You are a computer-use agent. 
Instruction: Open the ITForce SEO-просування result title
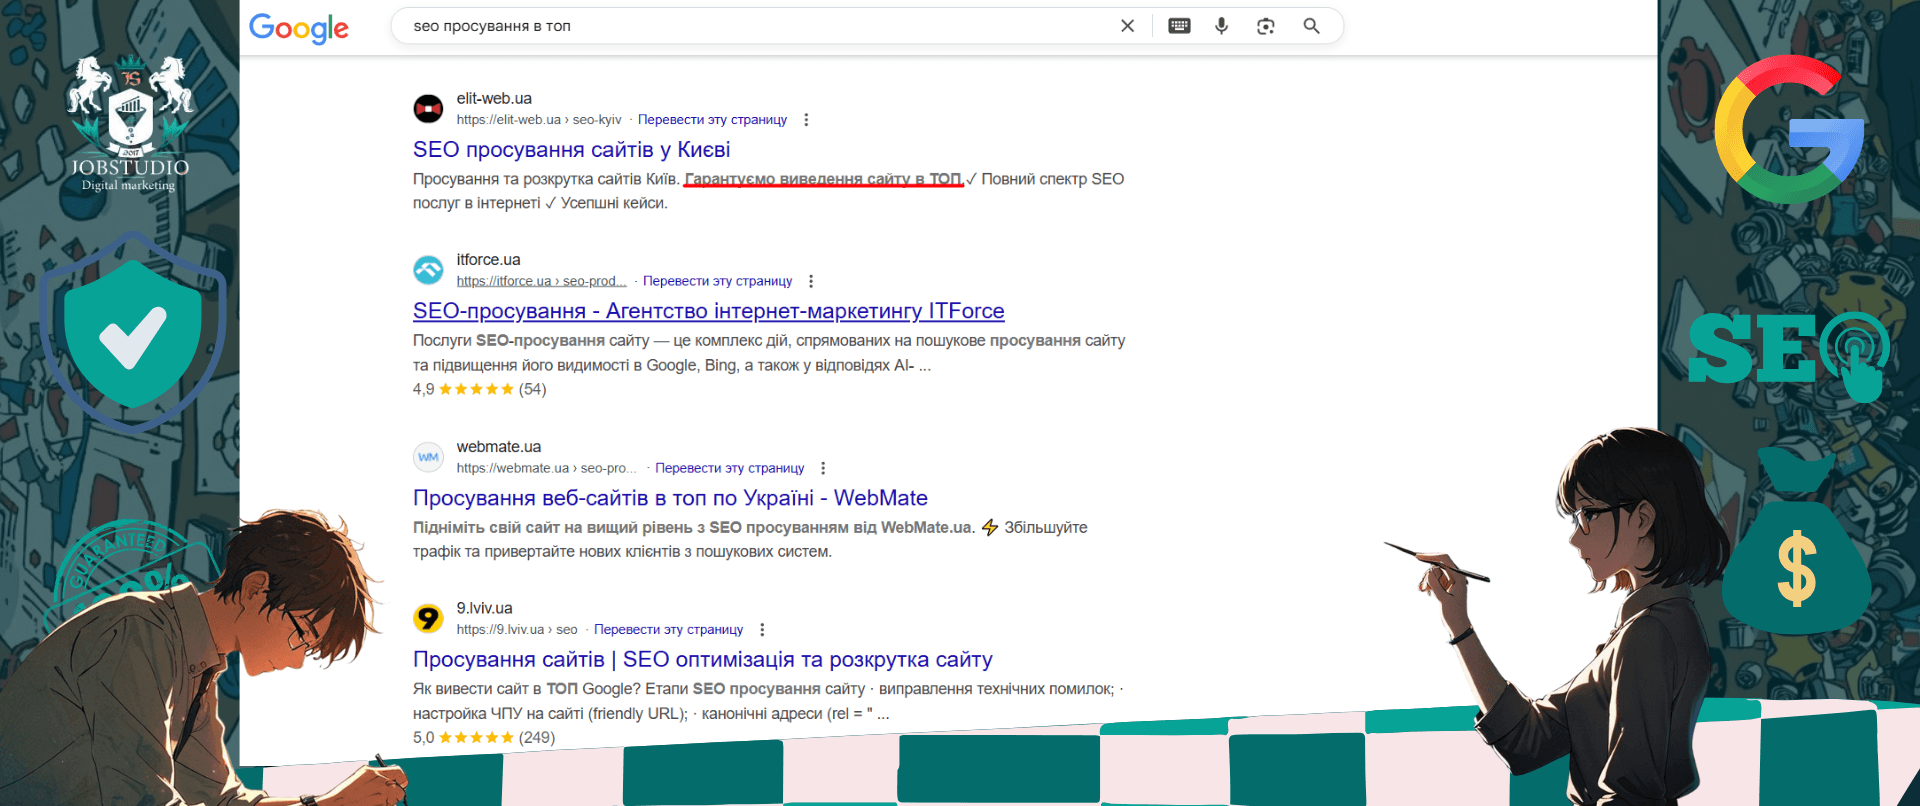point(708,311)
